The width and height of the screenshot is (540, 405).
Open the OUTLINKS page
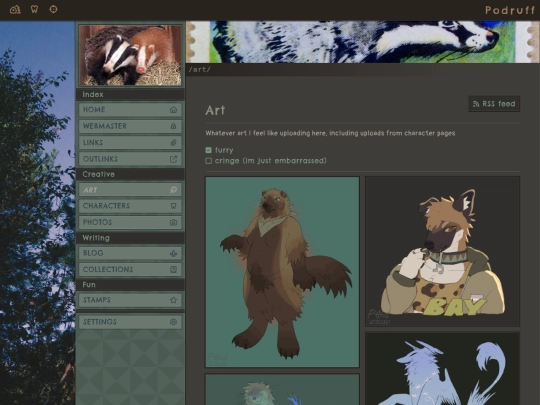point(130,159)
